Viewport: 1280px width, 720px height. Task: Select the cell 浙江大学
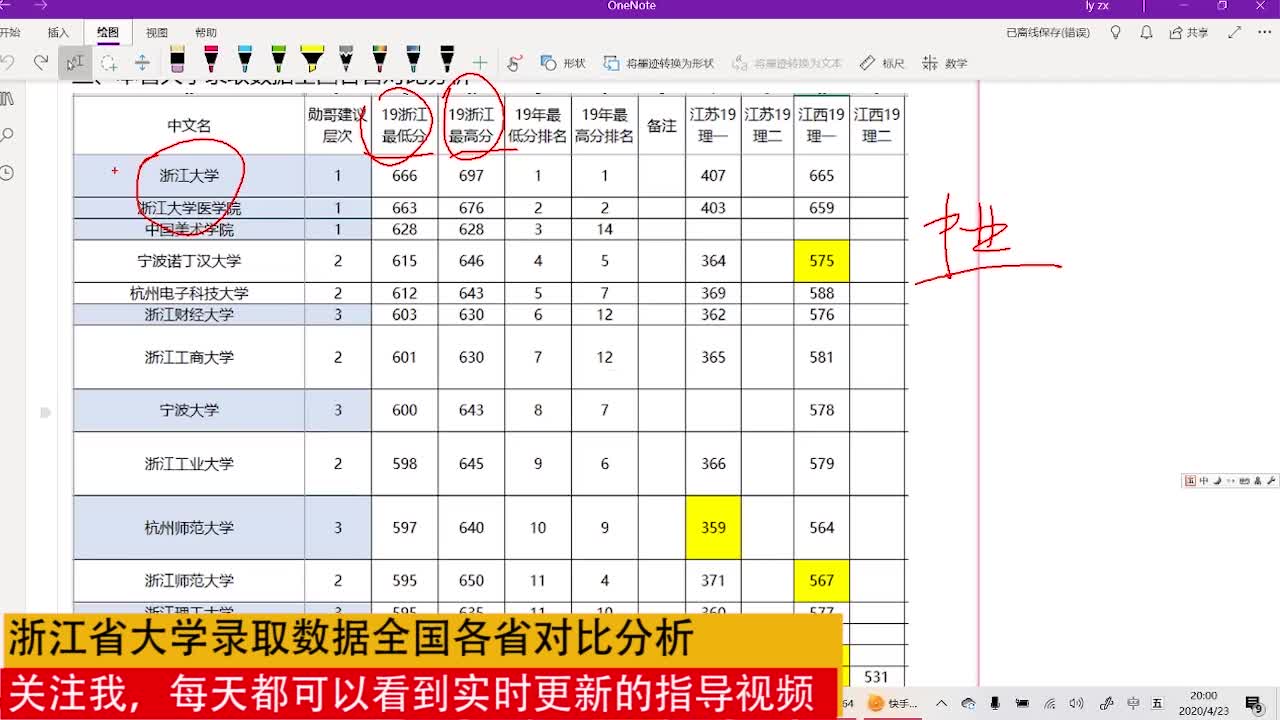pyautogui.click(x=189, y=175)
